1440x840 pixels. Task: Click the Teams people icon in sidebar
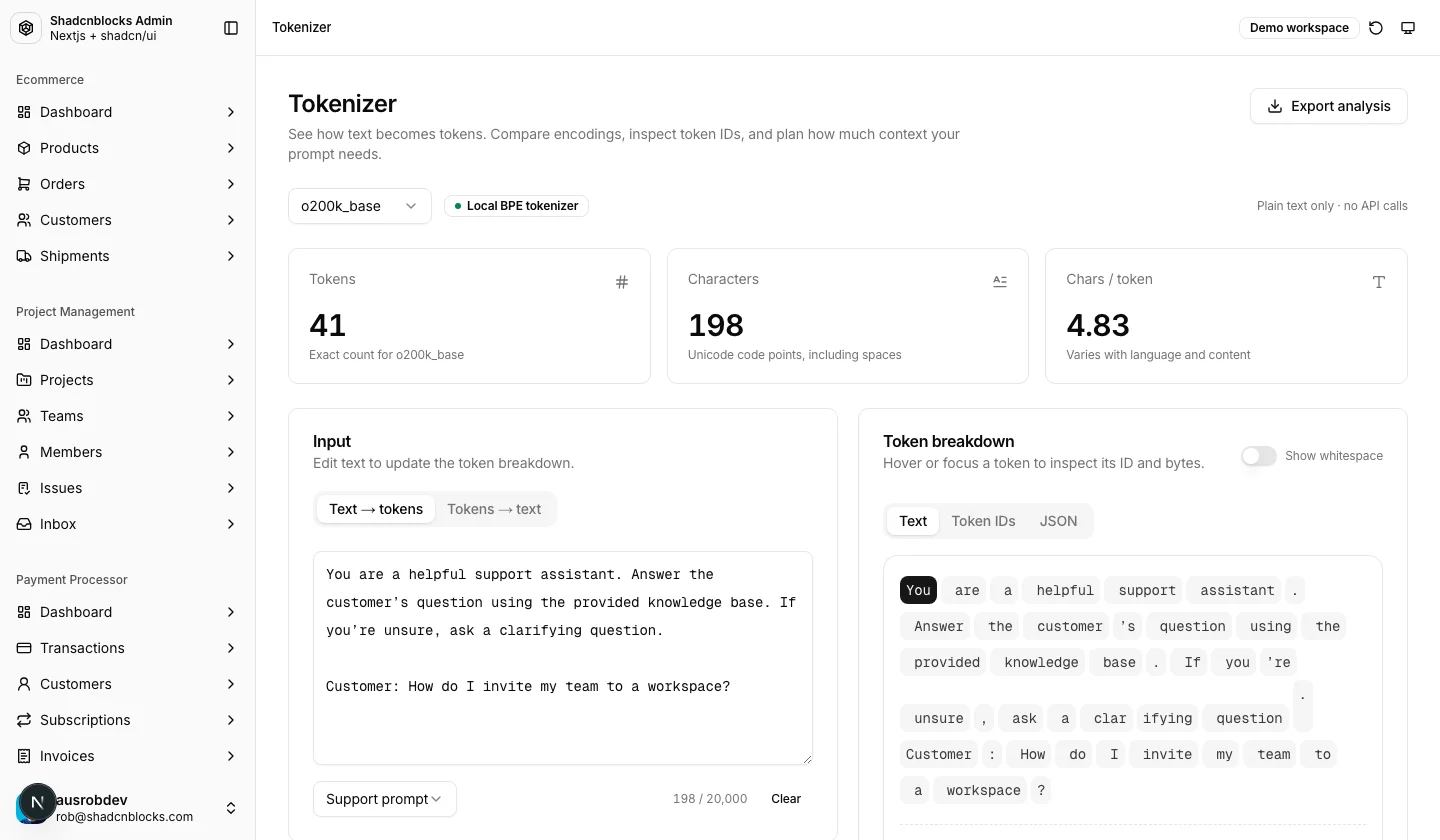point(24,416)
